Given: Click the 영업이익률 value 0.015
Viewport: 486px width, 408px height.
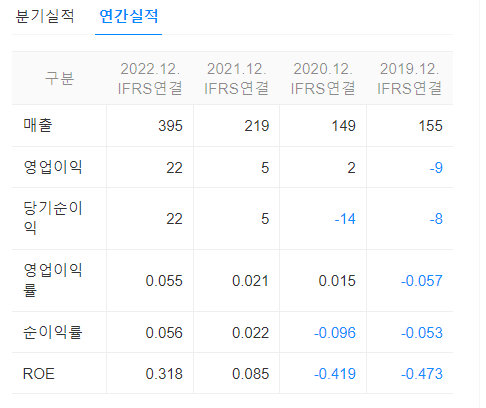Looking at the screenshot, I should pyautogui.click(x=337, y=281).
